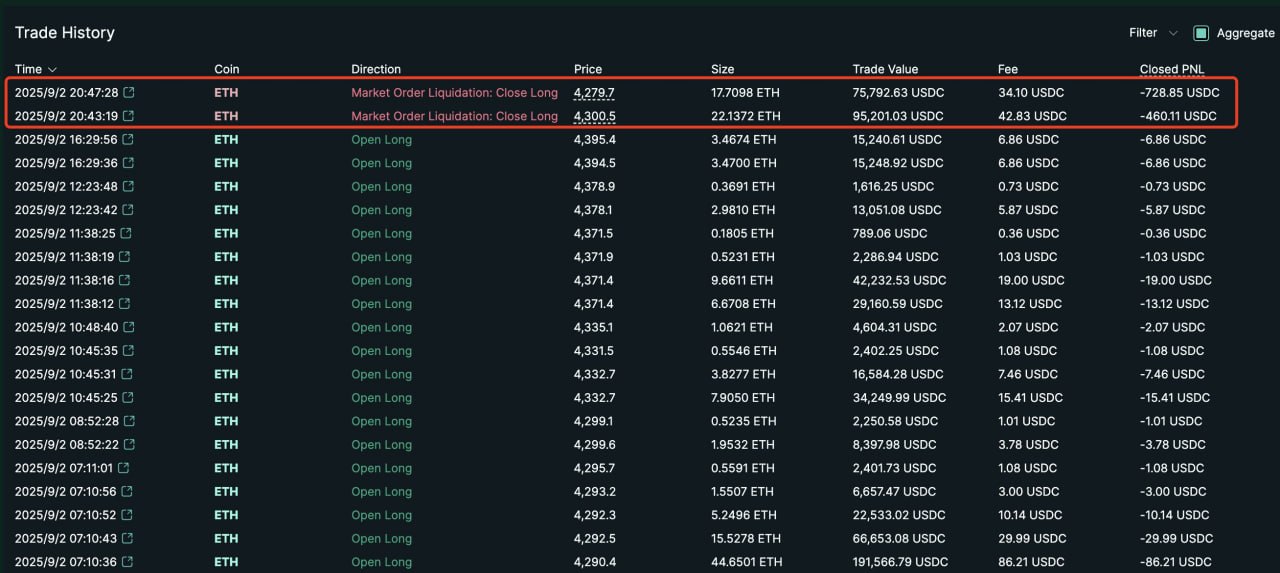
Task: Open explorer link for 07:10:56 trade
Action: 127,492
